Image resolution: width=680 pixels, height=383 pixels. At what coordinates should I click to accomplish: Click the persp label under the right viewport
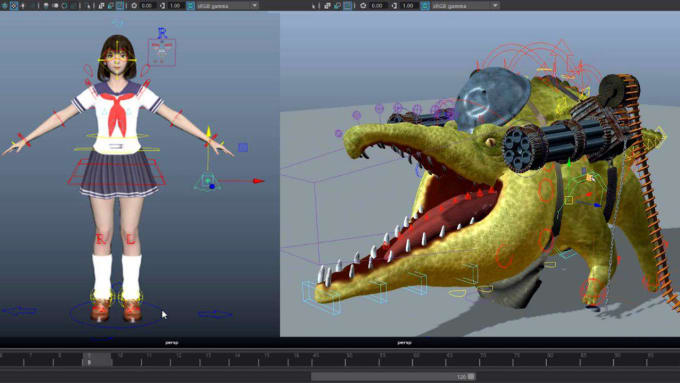point(404,342)
